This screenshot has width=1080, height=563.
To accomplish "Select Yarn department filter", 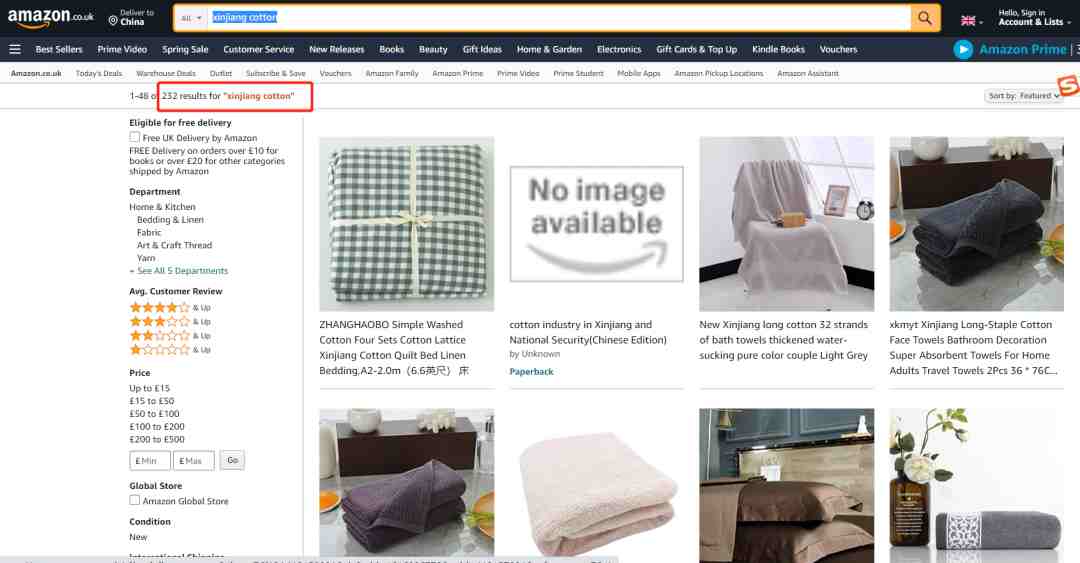I will (146, 258).
